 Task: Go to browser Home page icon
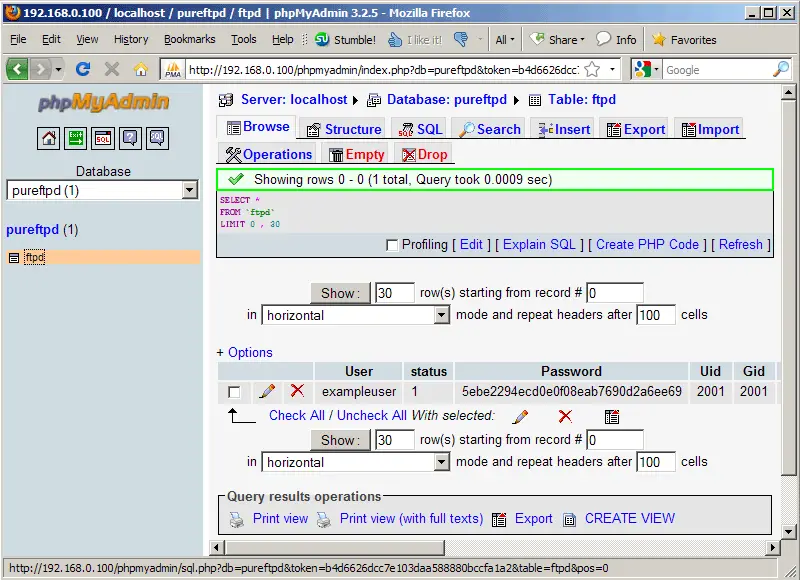(x=141, y=68)
